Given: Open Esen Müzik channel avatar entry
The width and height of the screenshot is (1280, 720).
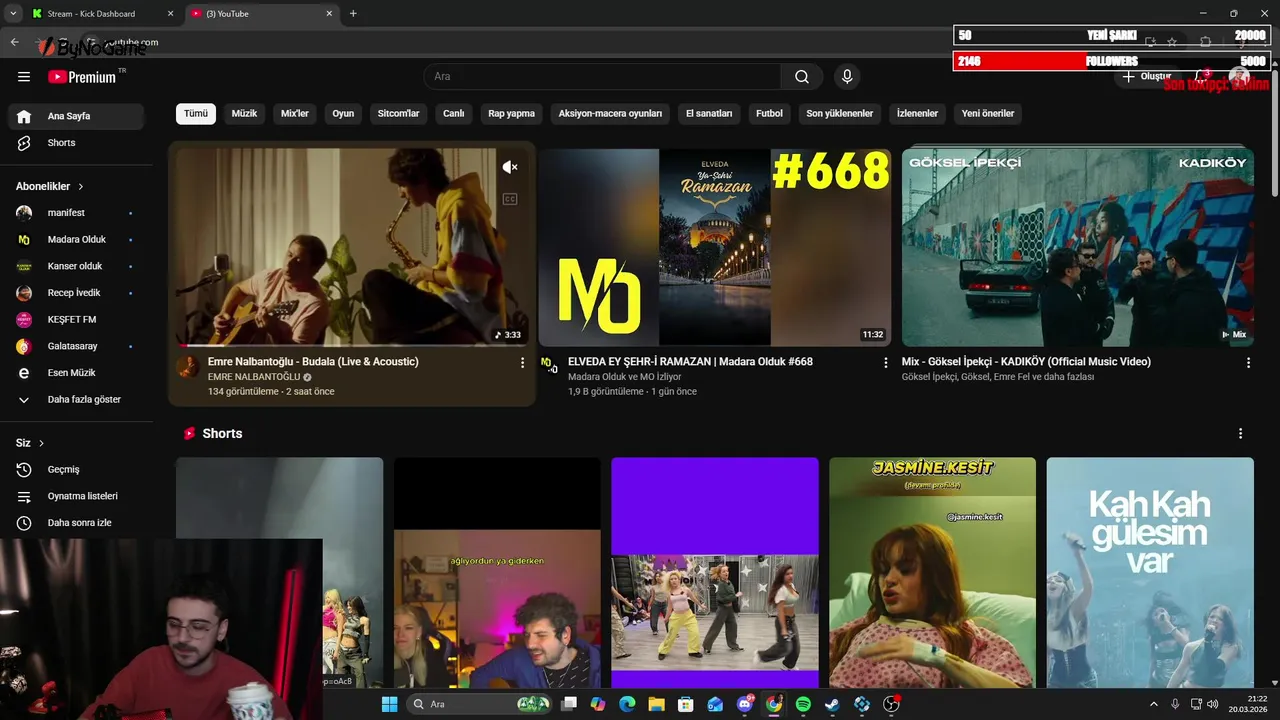Looking at the screenshot, I should pos(76,373).
